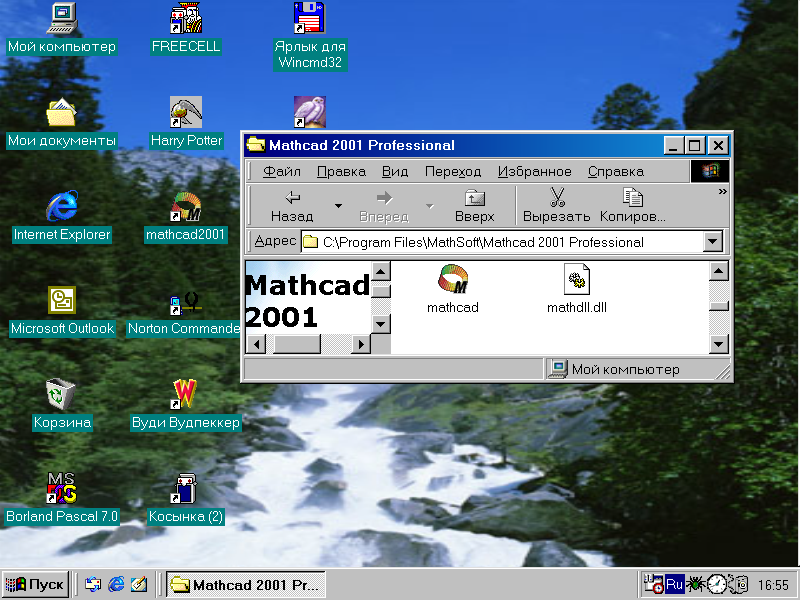Click the 16:55 taskbar clock
Screen dimensions: 800x600
point(773,585)
